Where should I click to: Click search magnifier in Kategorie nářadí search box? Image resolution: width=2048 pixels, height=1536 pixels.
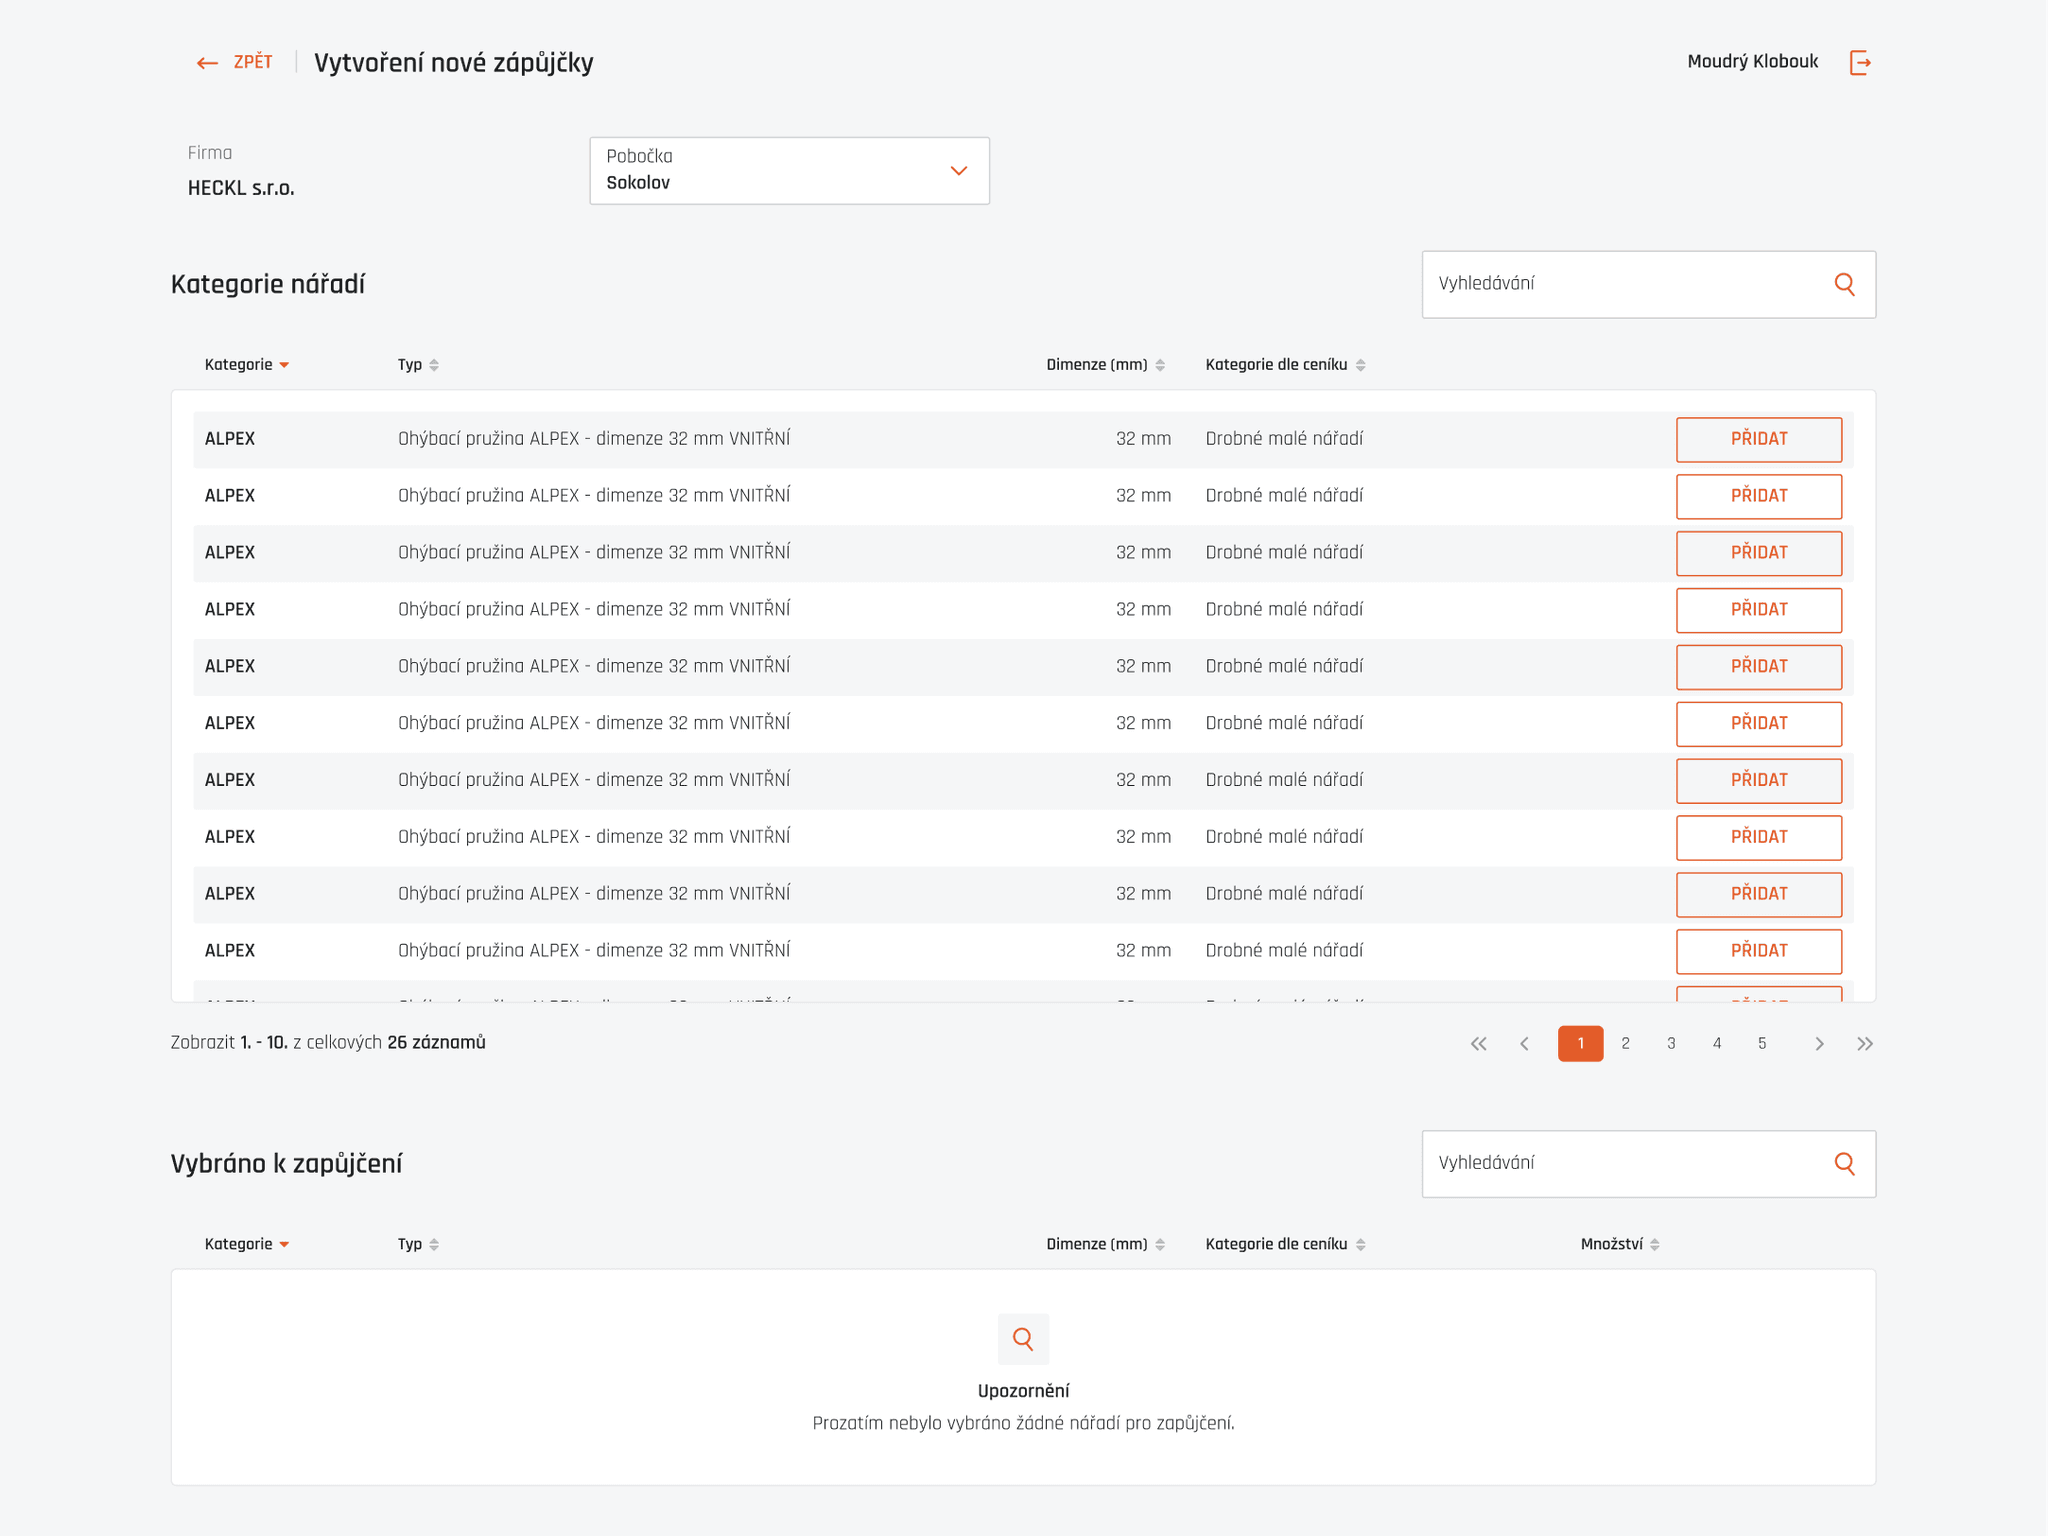pos(1845,284)
